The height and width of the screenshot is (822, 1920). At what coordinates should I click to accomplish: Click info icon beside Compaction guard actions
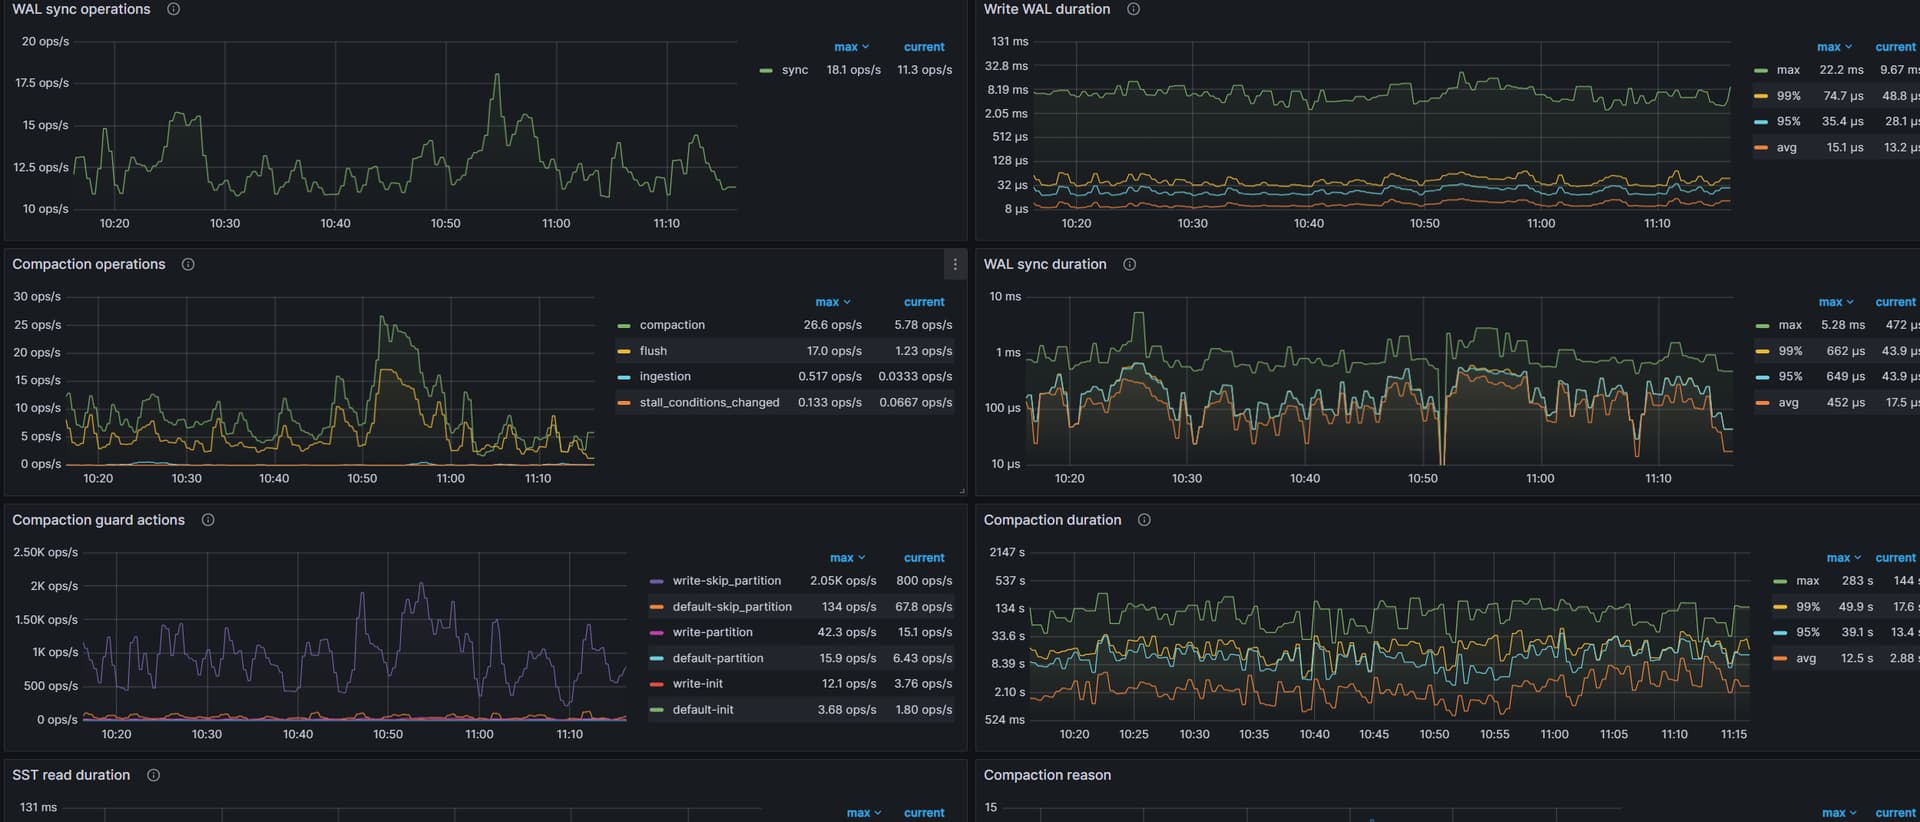click(208, 520)
